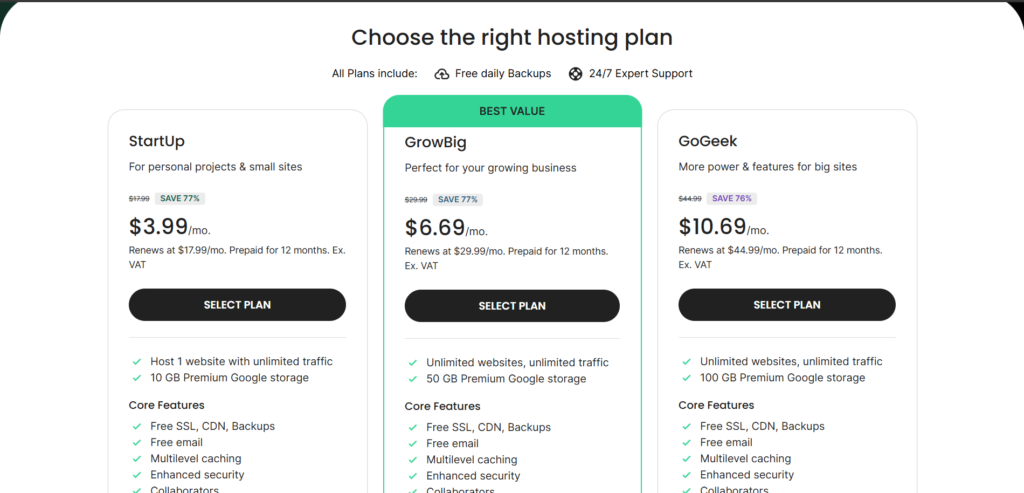The height and width of the screenshot is (493, 1024).
Task: Click checkmark beside GoGeek 'Enhanced security'
Action: [x=686, y=475]
